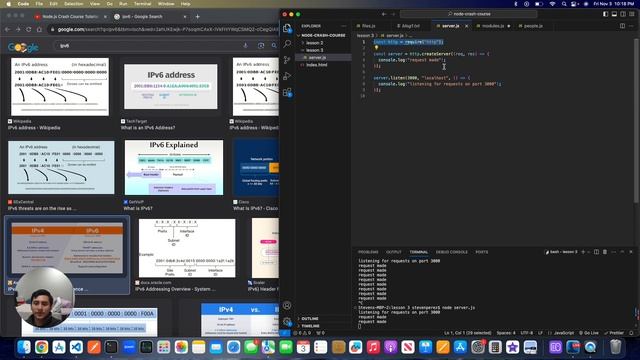
Task: Start Google voice search with microphone icon
Action: [245, 46]
